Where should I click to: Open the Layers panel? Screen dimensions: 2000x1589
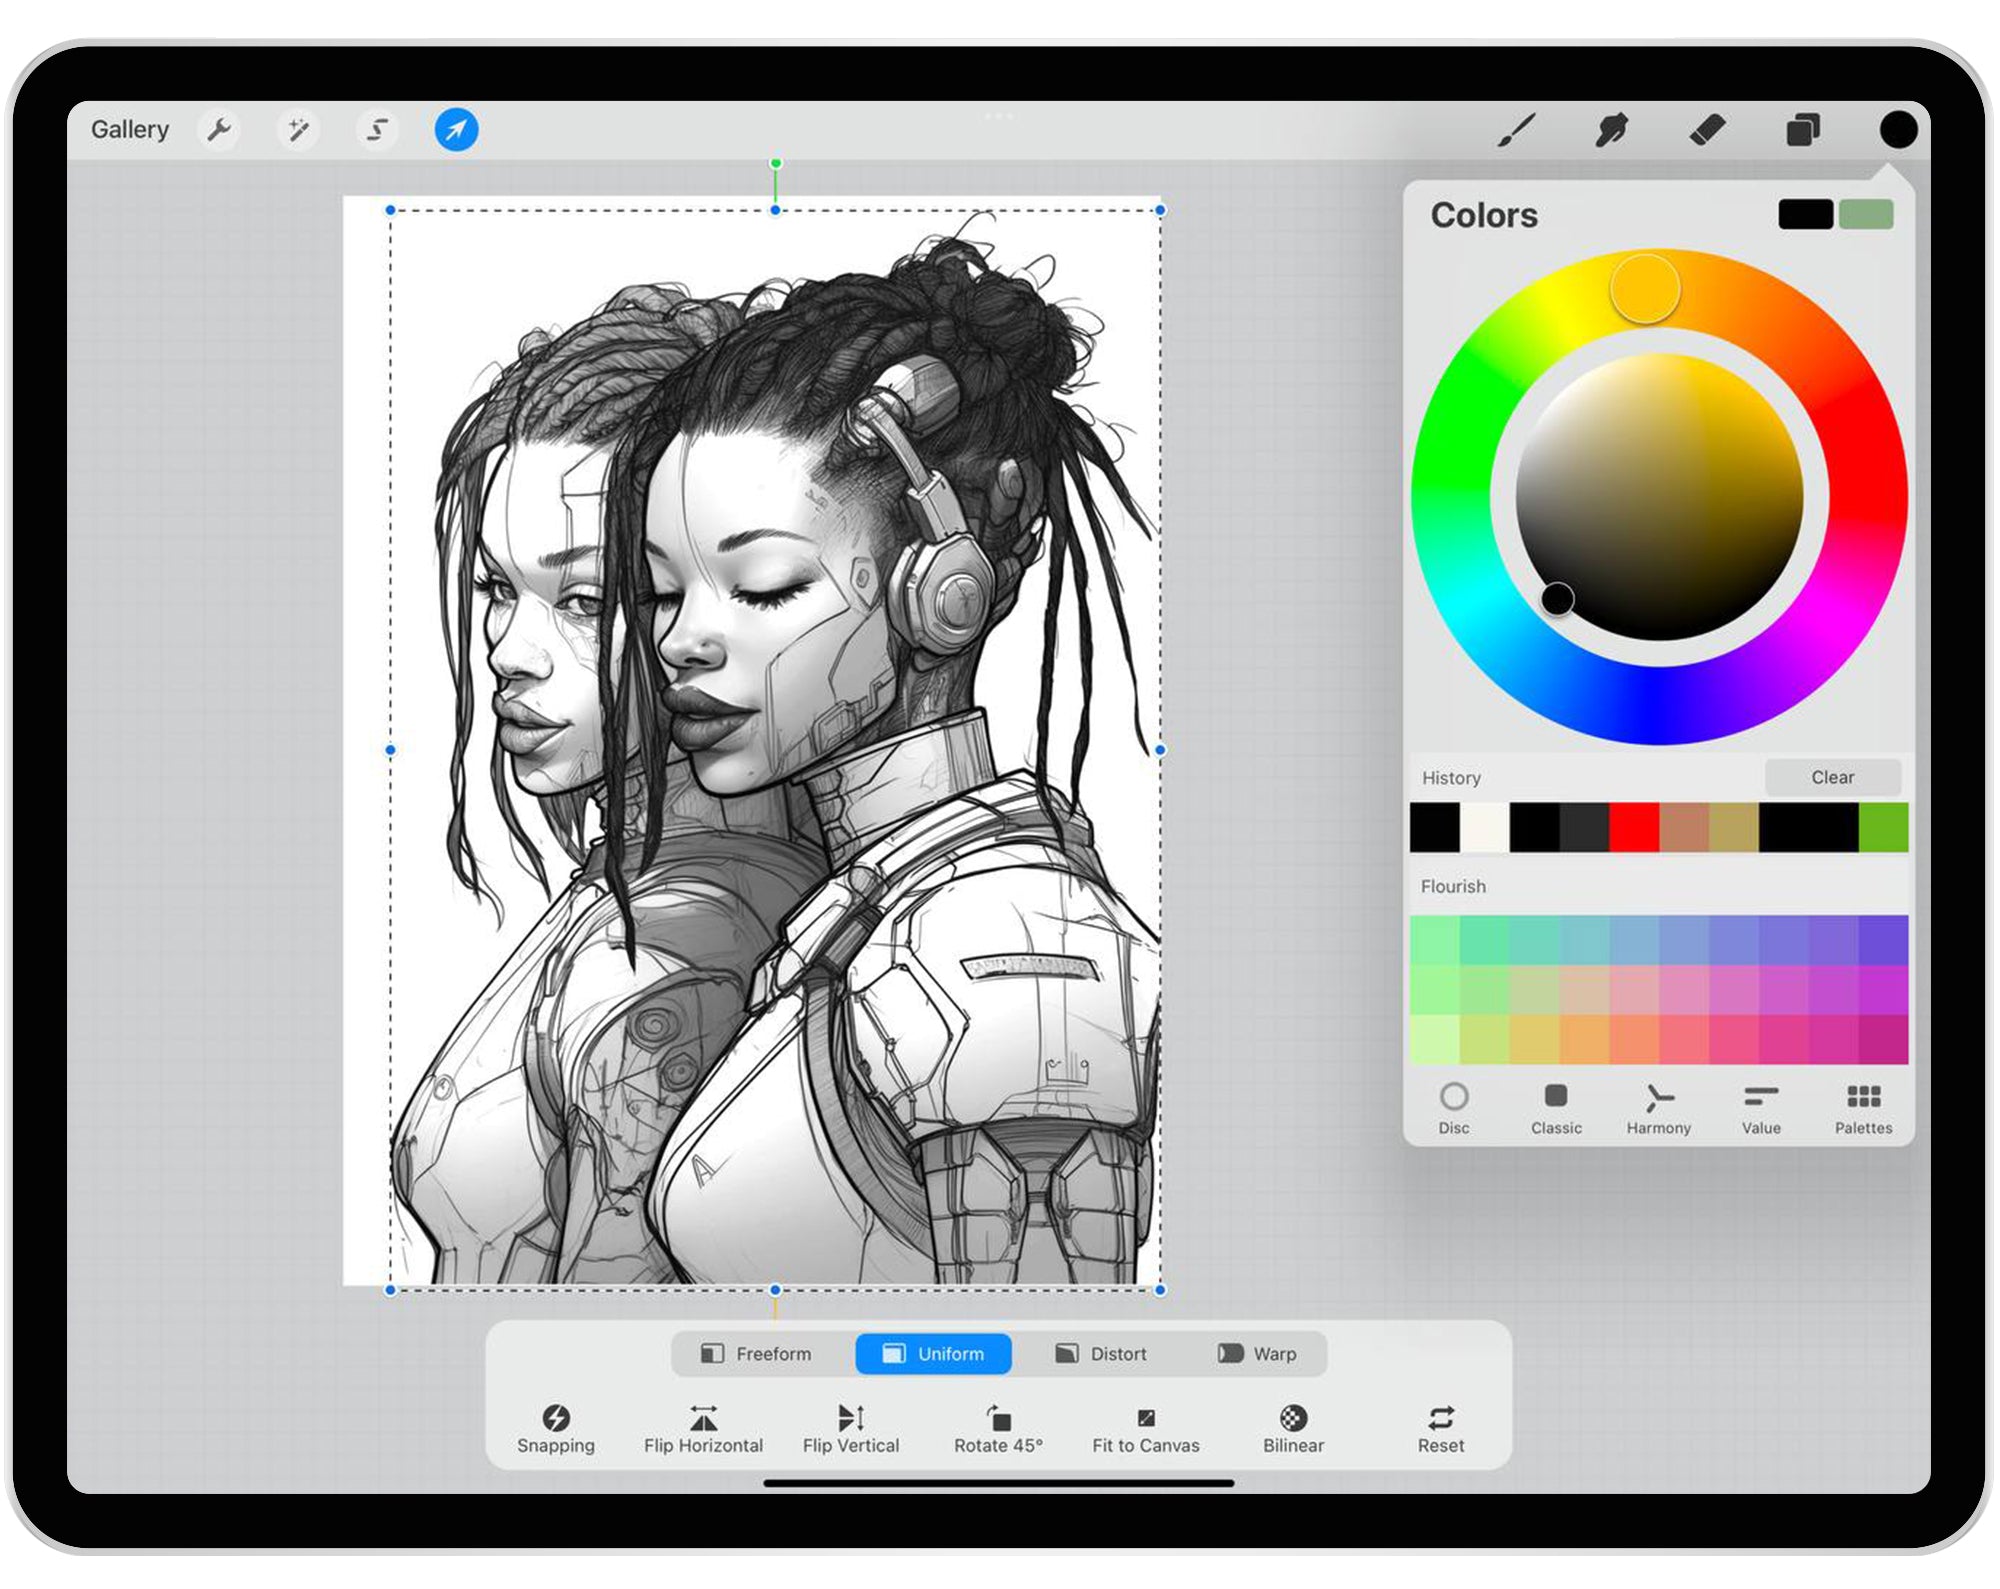pos(1802,130)
